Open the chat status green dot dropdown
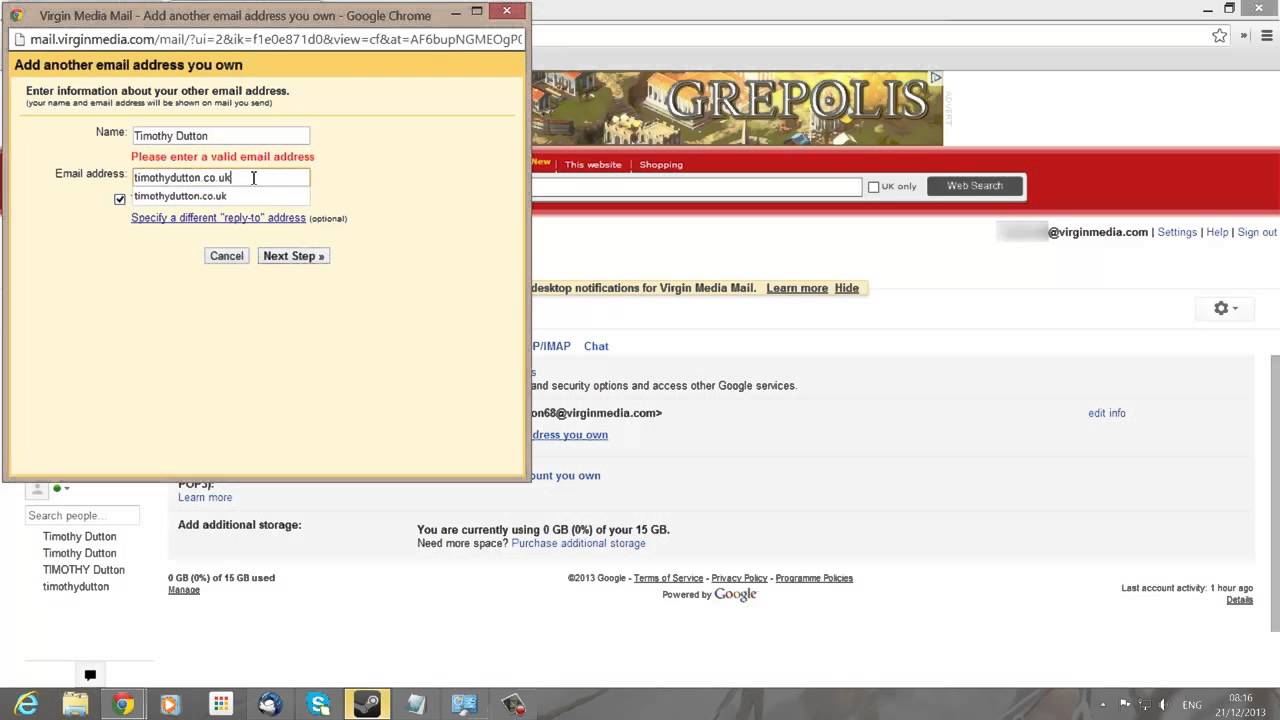 (x=60, y=488)
